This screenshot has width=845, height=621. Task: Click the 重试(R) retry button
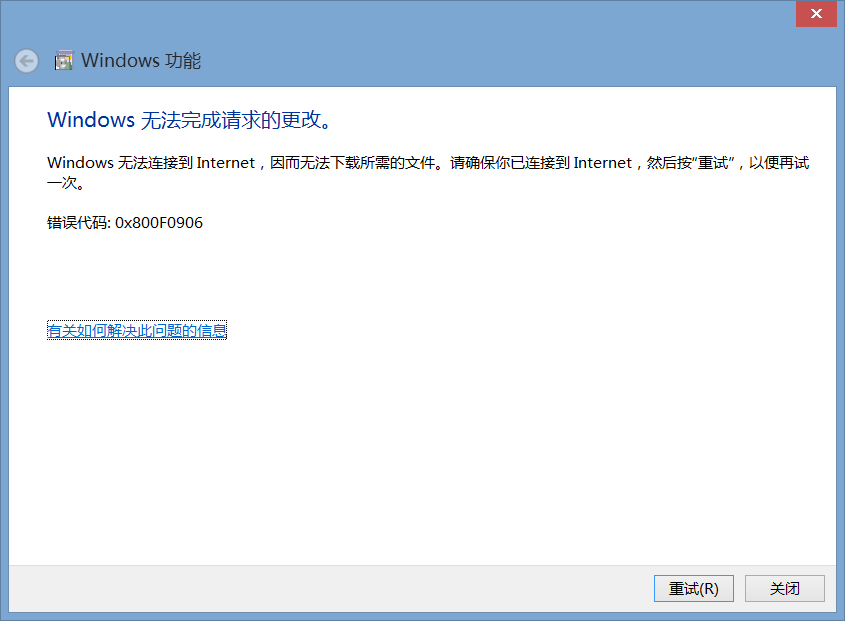click(x=694, y=588)
